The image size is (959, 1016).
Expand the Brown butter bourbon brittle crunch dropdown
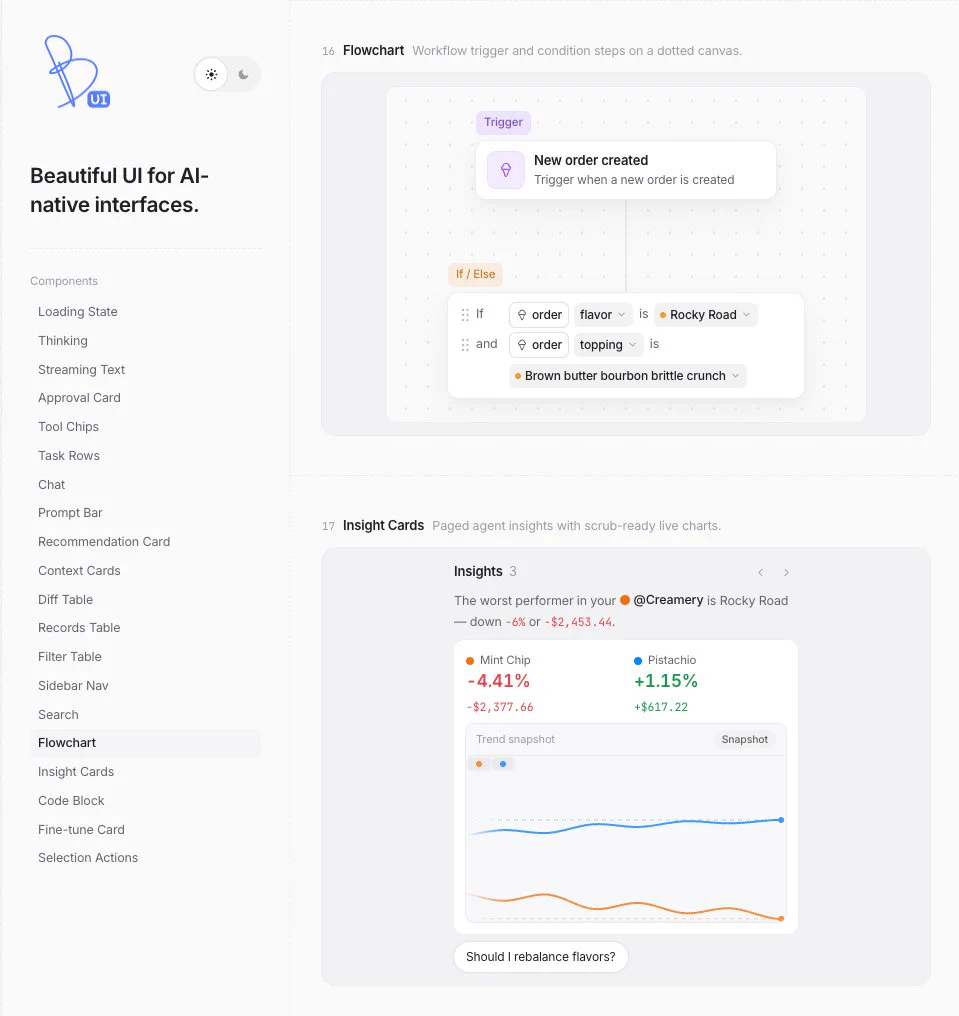click(x=628, y=376)
